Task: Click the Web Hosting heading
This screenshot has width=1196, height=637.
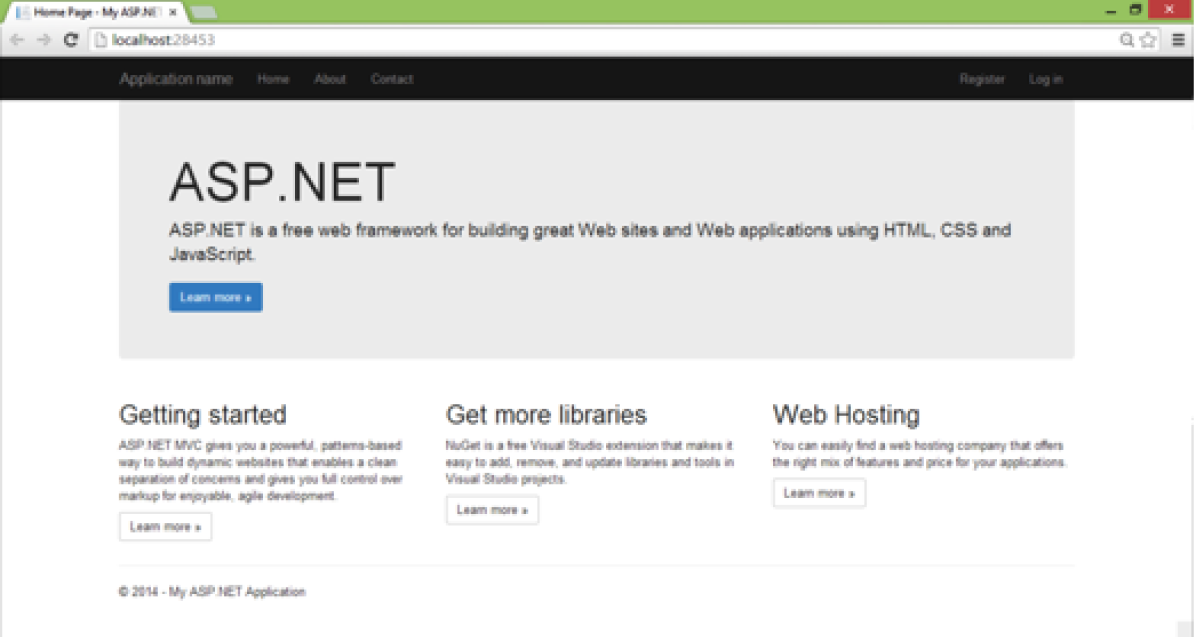Action: tap(846, 415)
